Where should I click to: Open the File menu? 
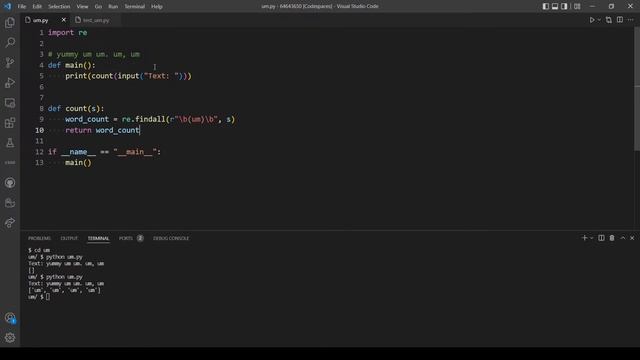(22, 6)
